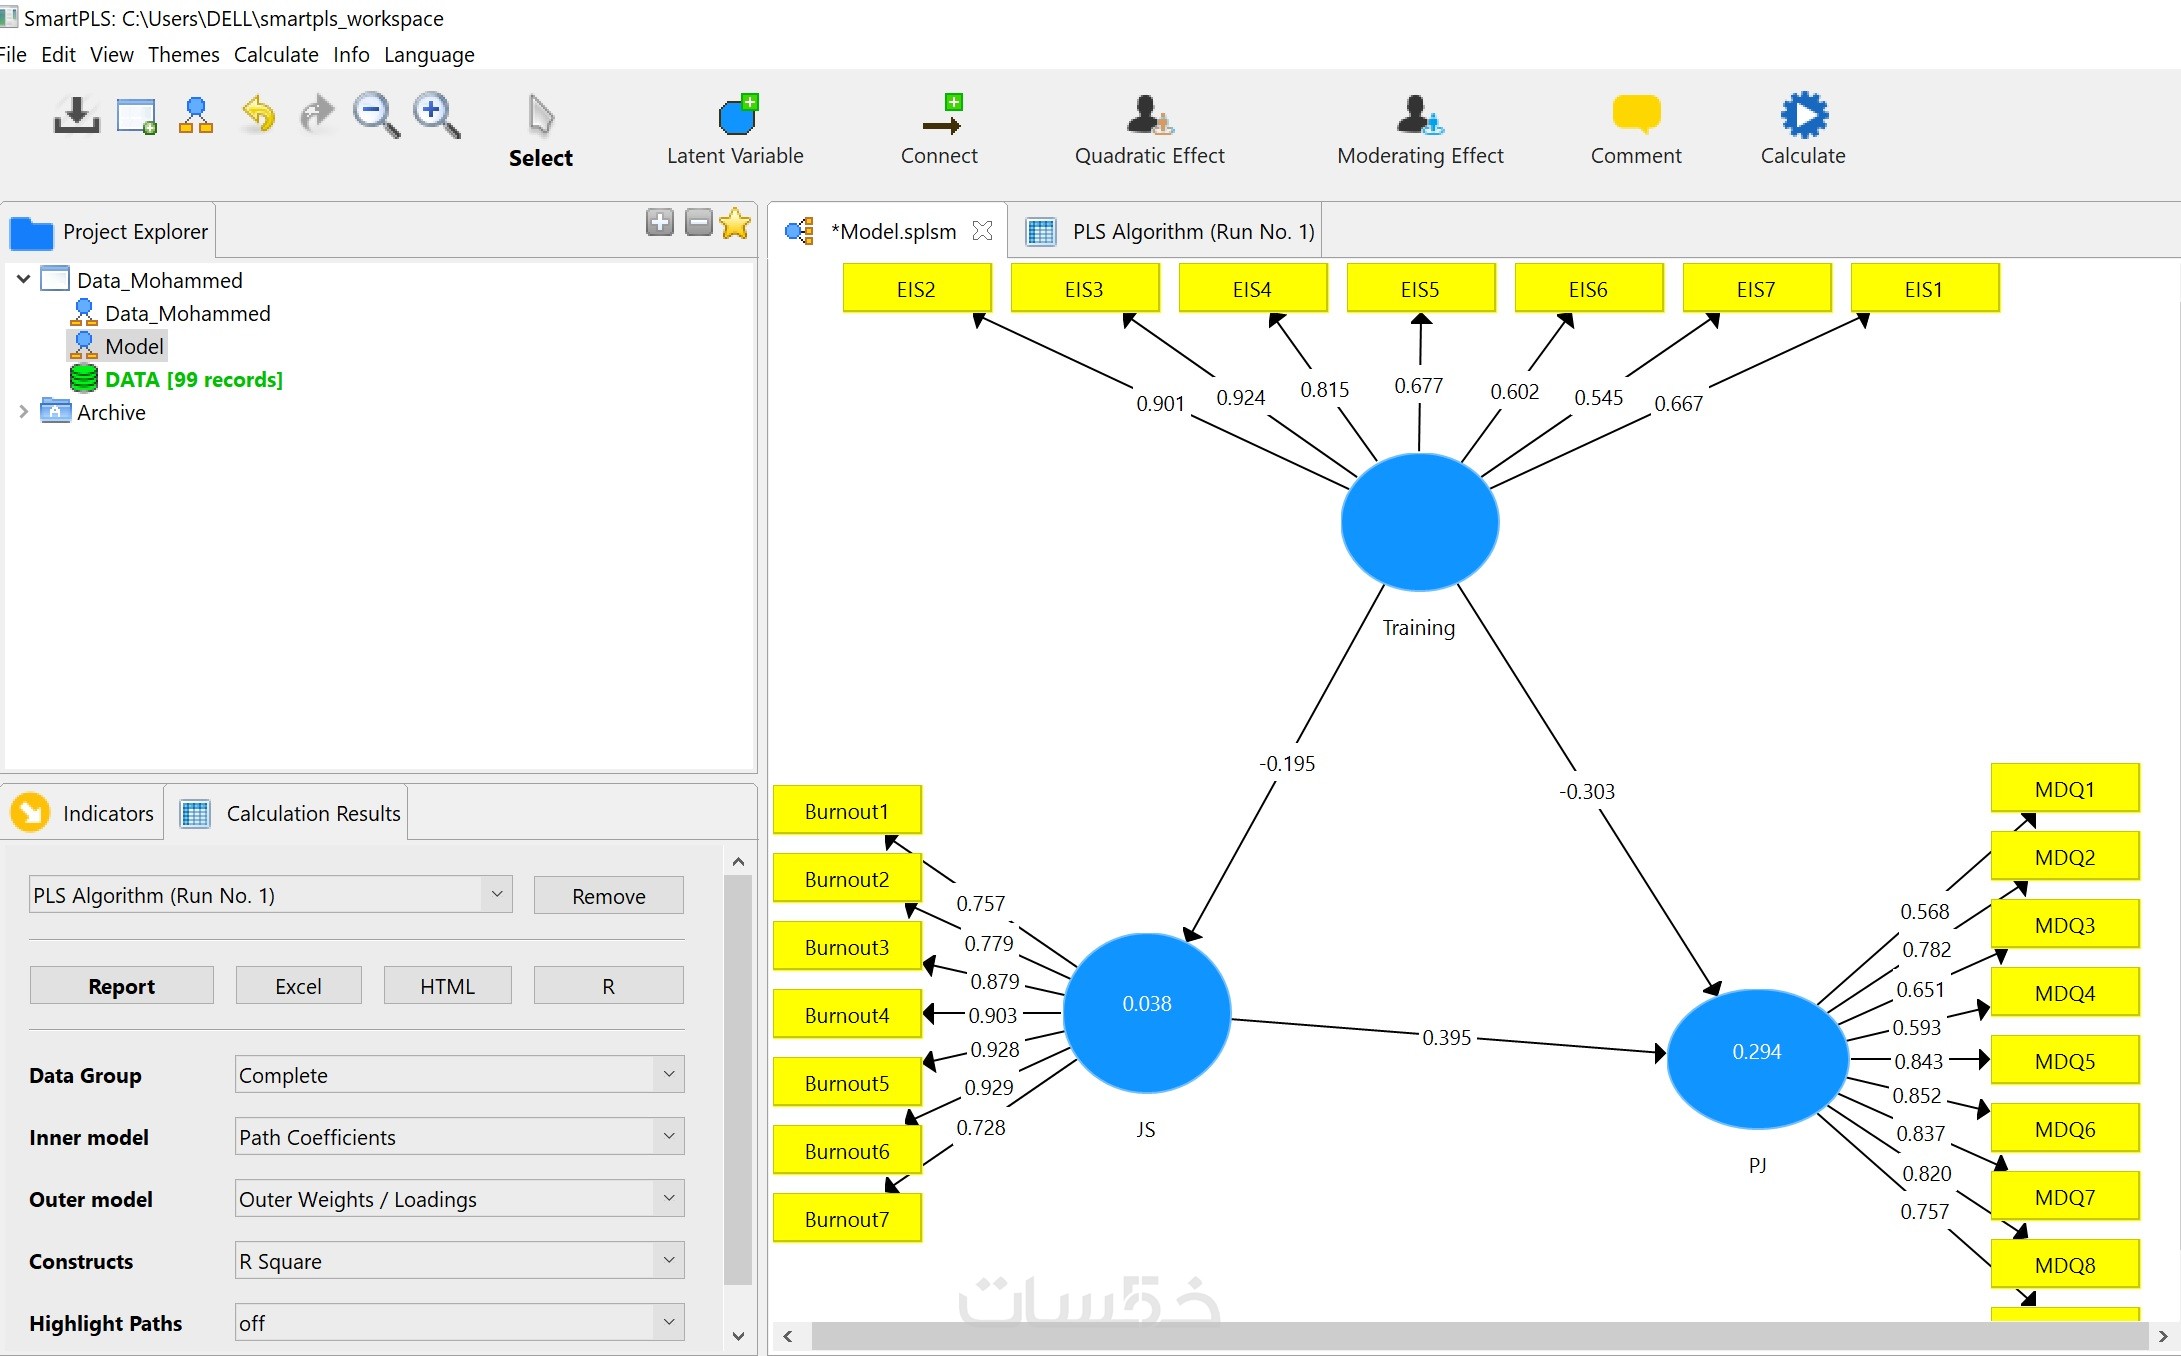Click the Model.splsm tab icon
2181x1356 pixels.
coord(799,231)
